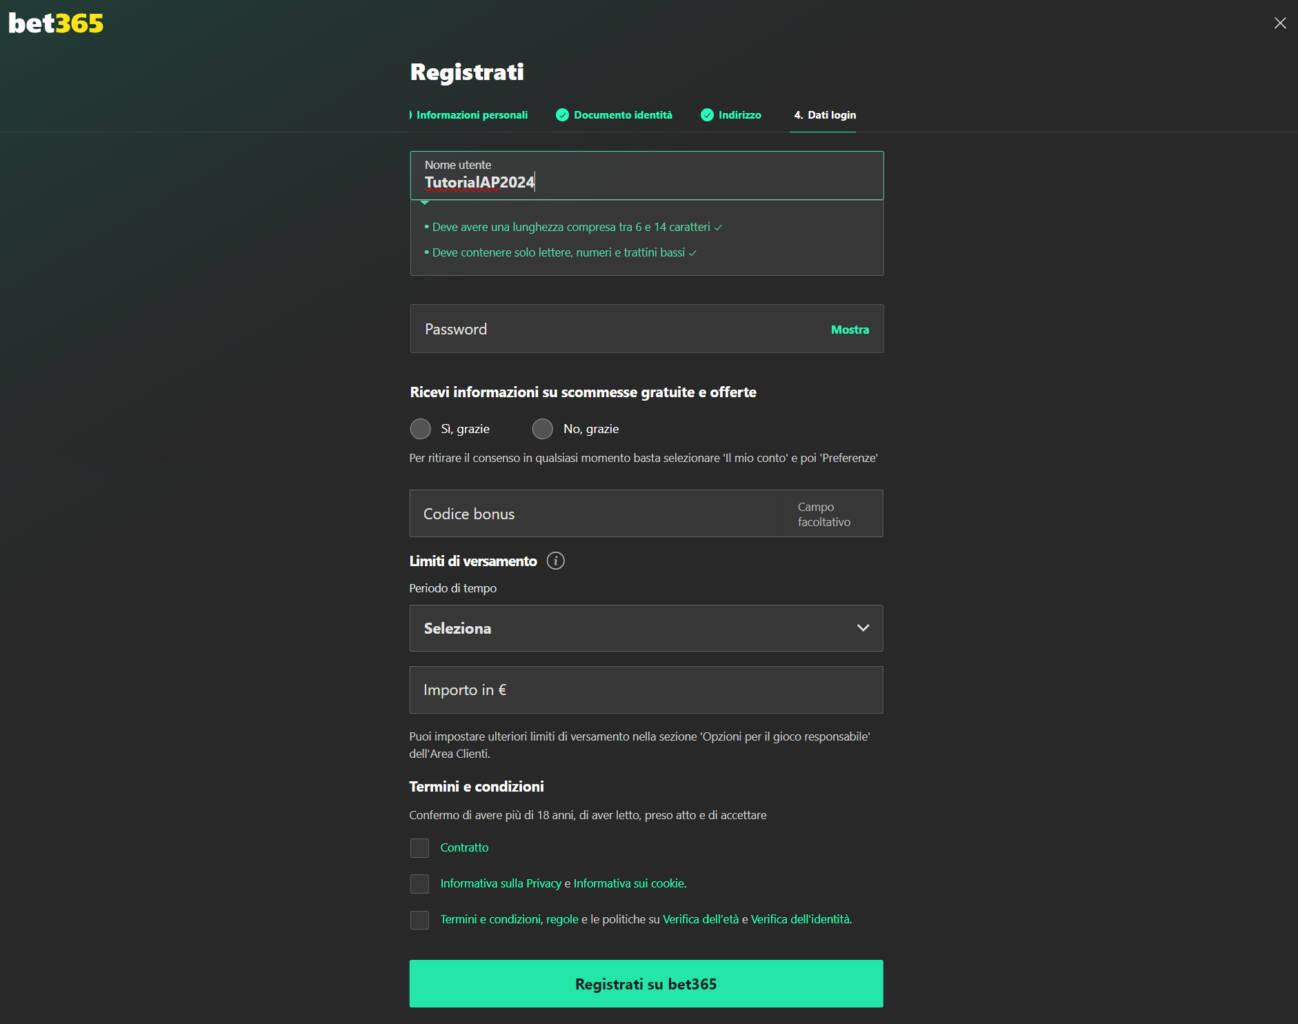Screen dimensions: 1298x1024
Task: Click the username length requirement text
Action: (x=571, y=228)
